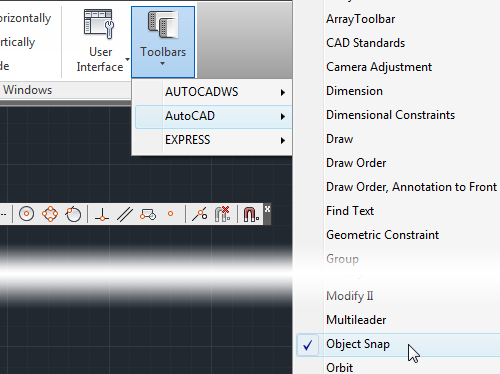Open Object Snap Settings magnet icon

click(x=251, y=214)
